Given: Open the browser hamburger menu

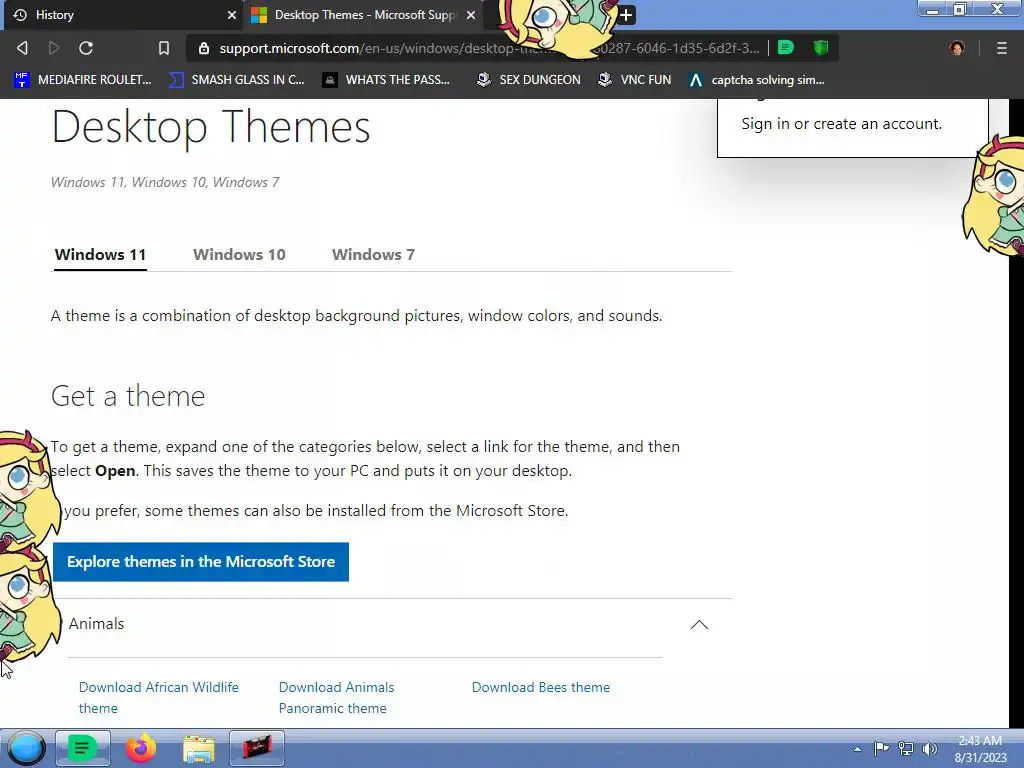Looking at the screenshot, I should click(1001, 48).
